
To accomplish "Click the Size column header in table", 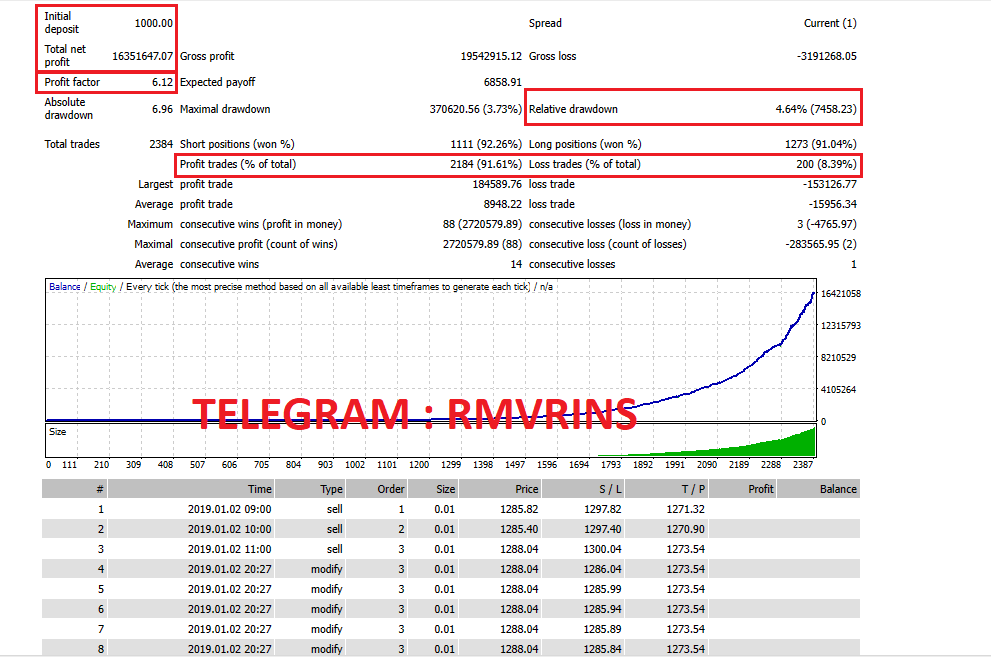I will 433,489.
